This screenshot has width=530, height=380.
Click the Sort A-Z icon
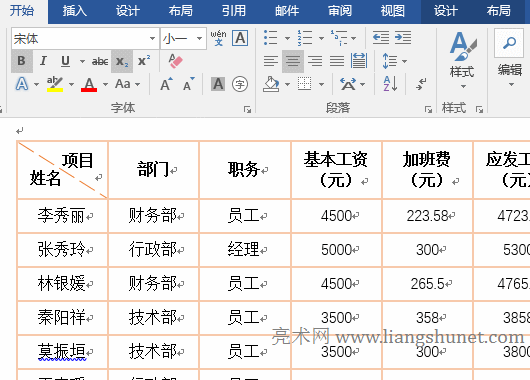click(x=390, y=84)
